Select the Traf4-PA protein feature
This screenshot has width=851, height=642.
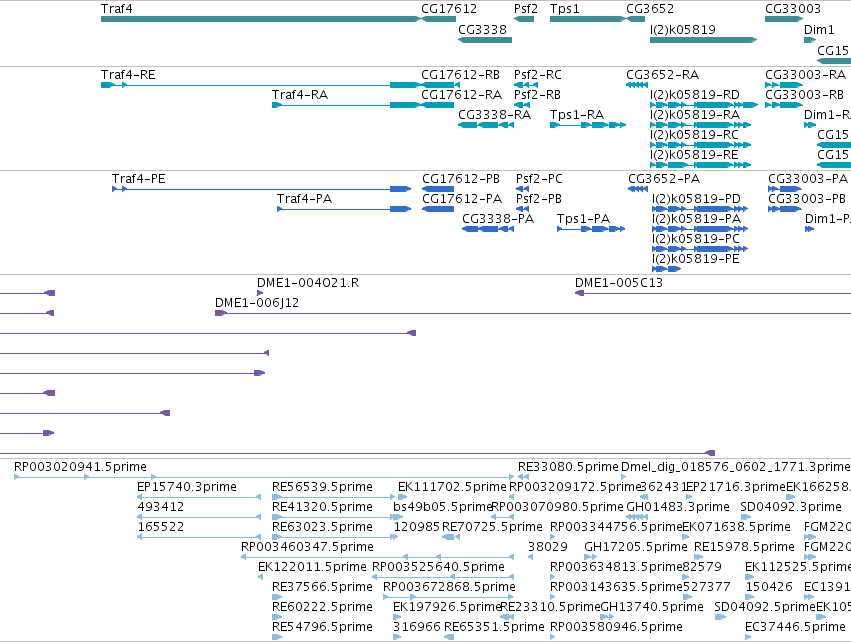click(344, 209)
